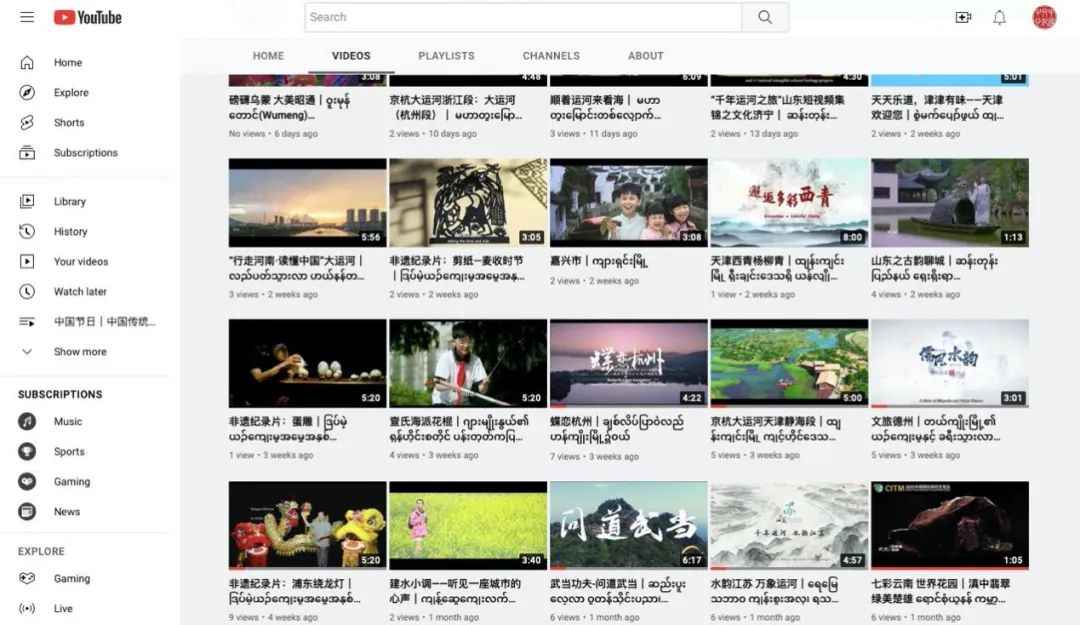Open your Library from the sidebar

tap(70, 201)
